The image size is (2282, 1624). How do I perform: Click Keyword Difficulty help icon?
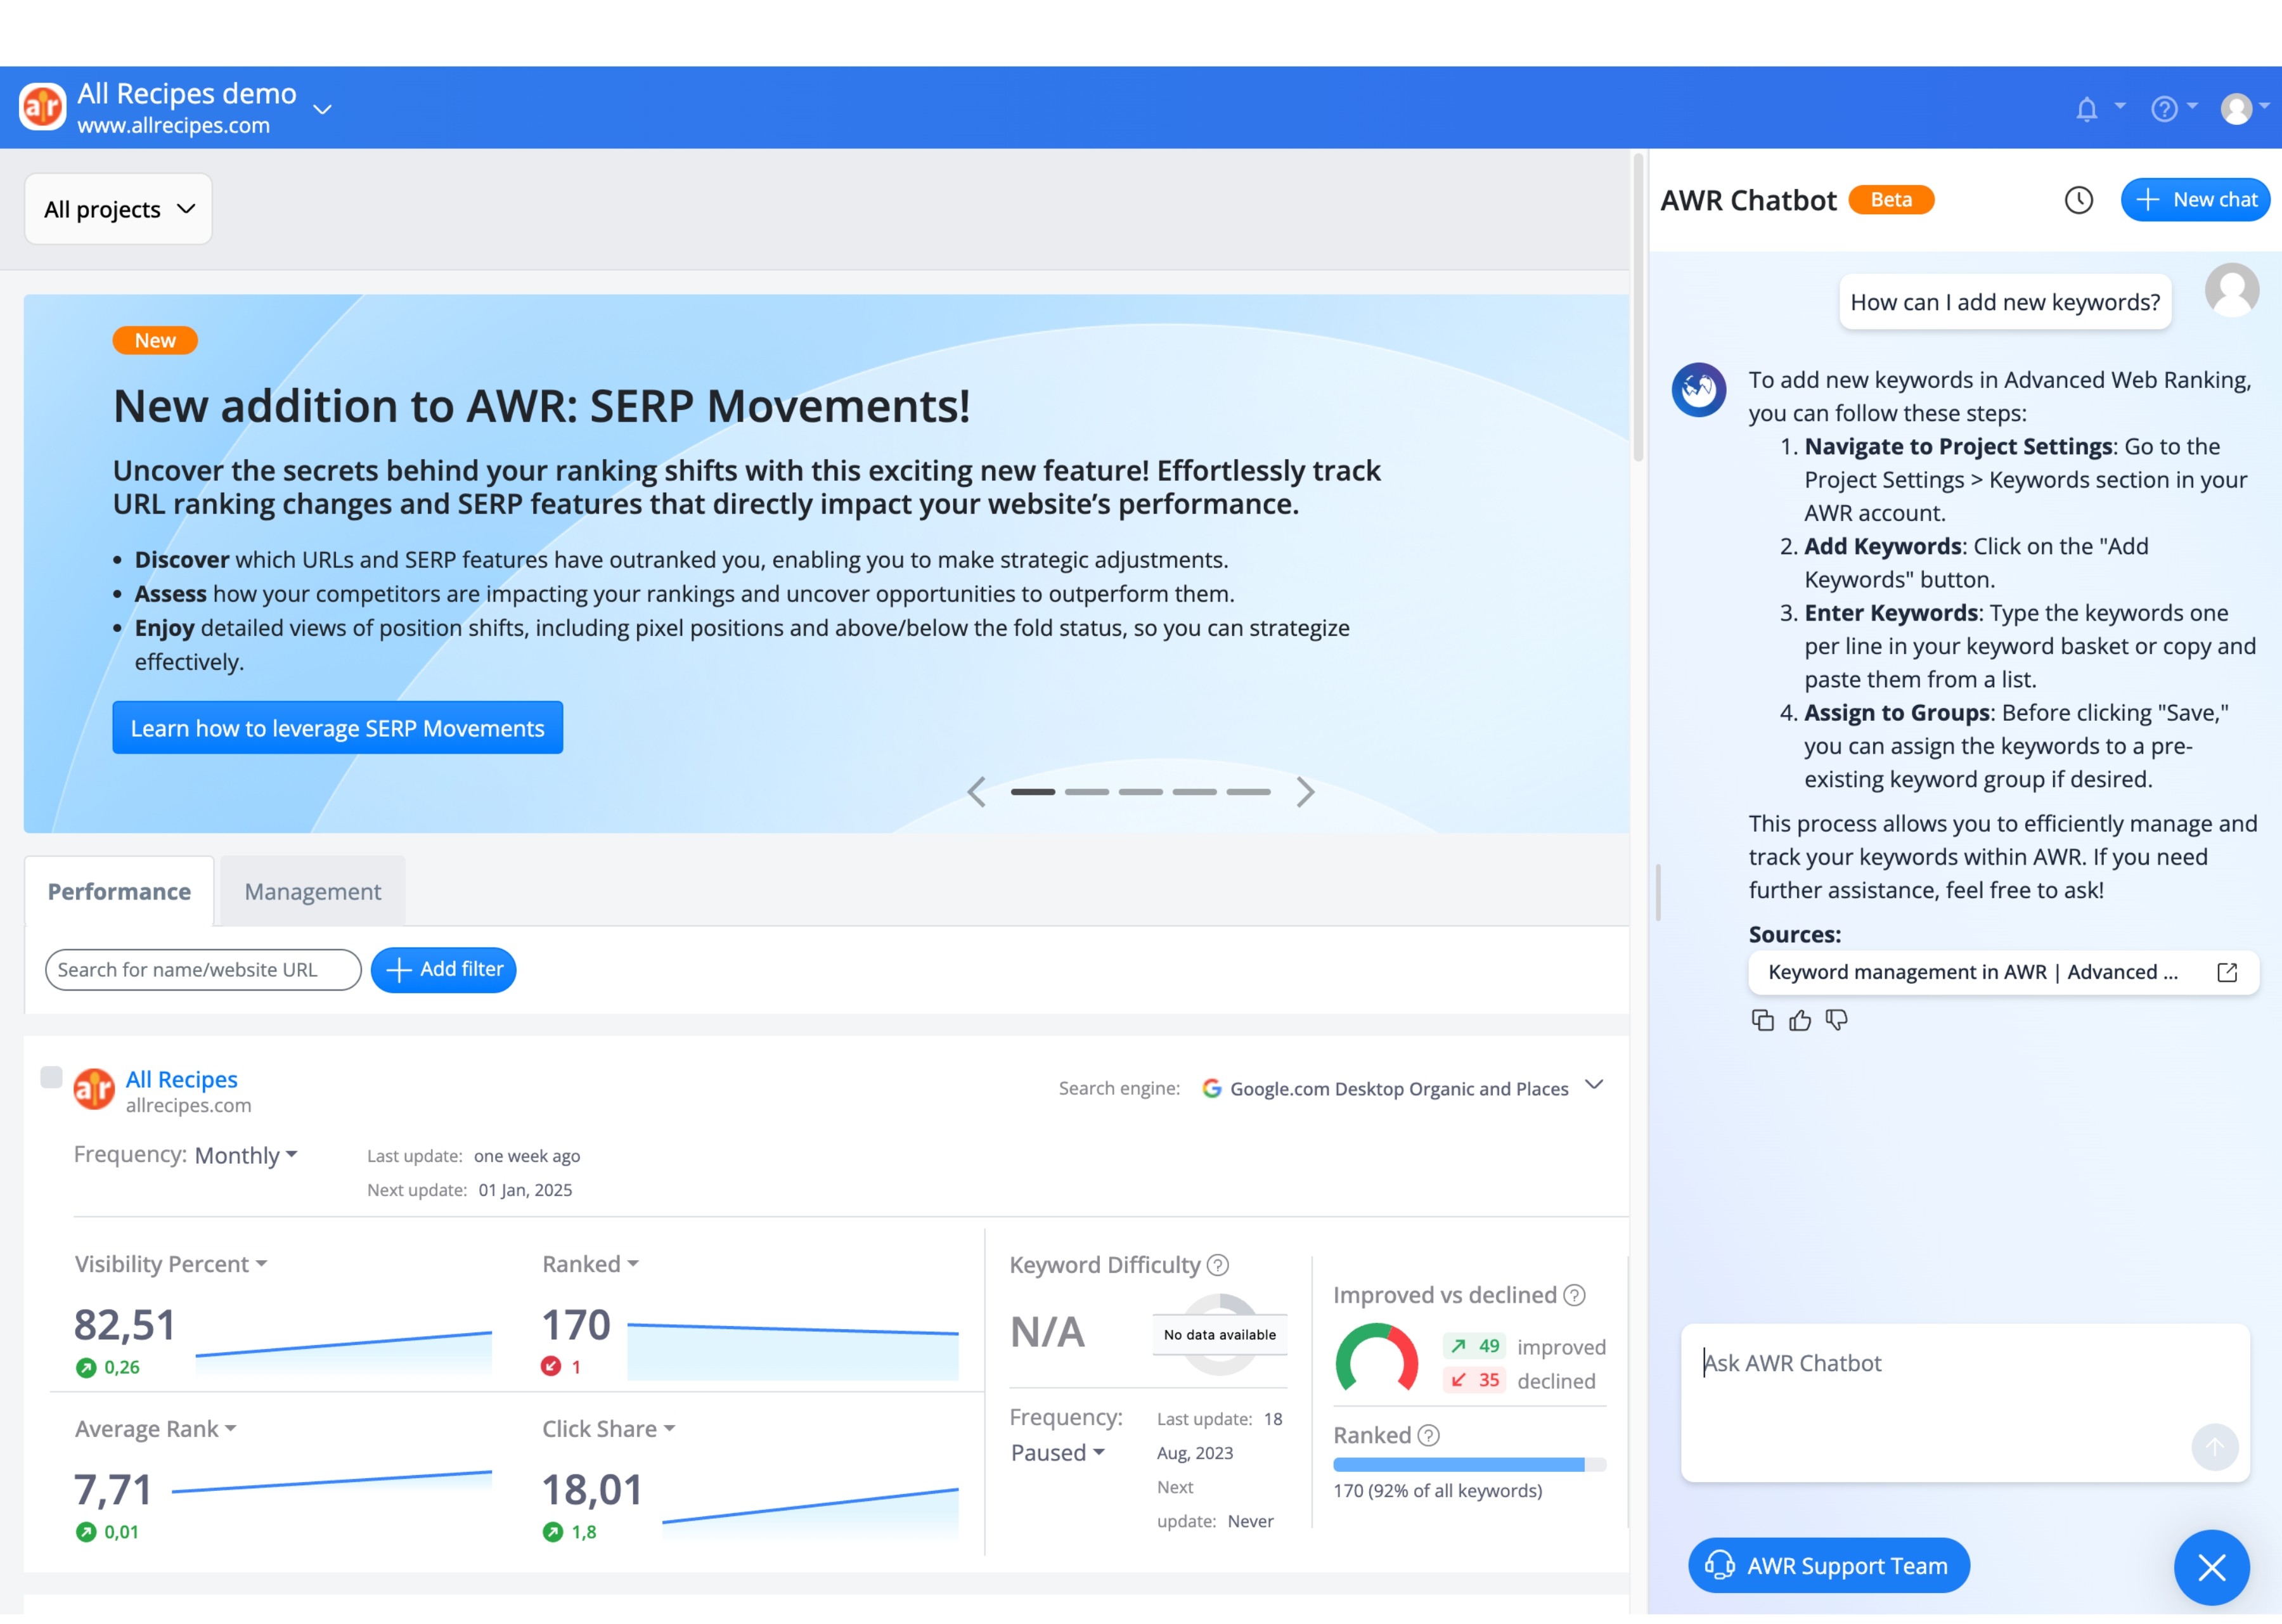[1218, 1265]
